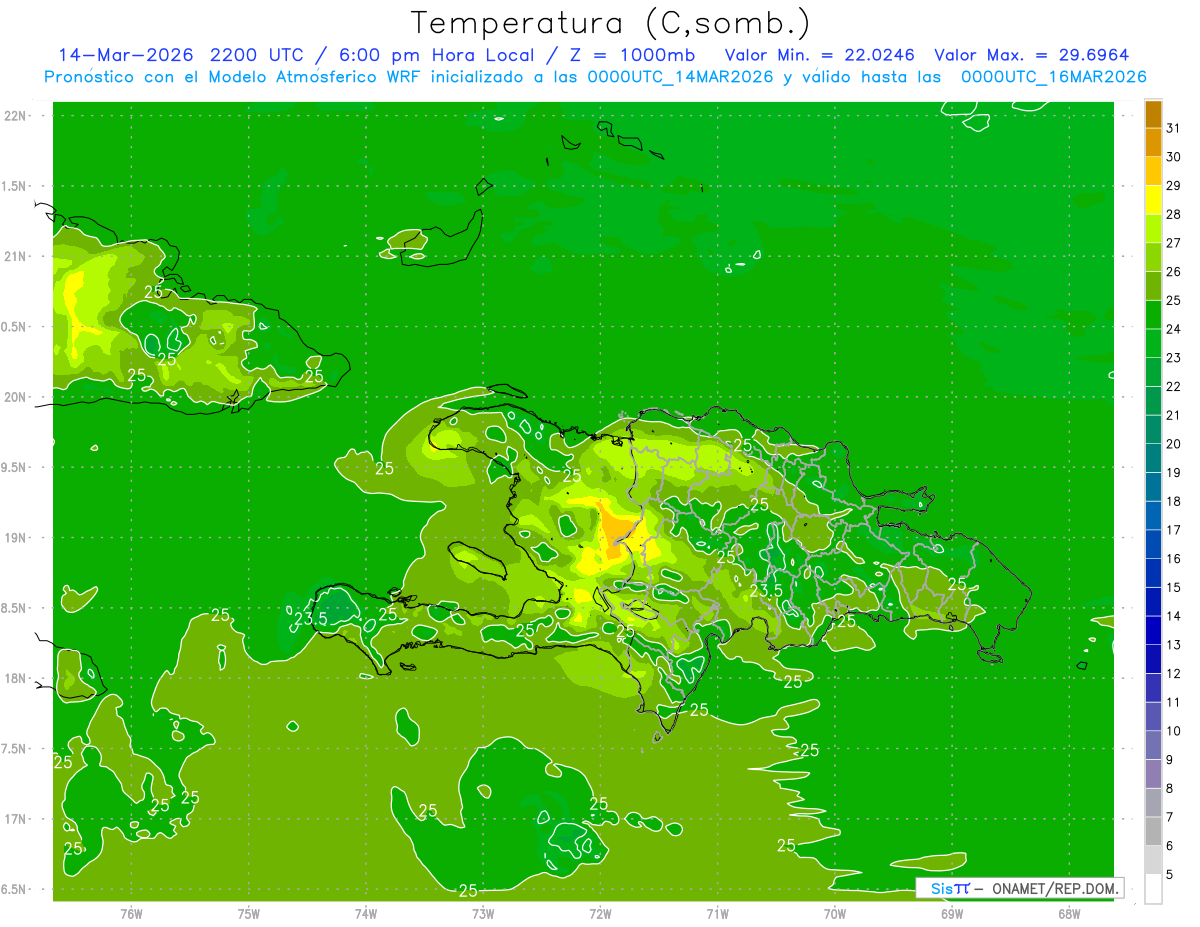Click the dark blue legend swatch between 12 and 13
Screen dimensions: 1200x927
(1153, 659)
